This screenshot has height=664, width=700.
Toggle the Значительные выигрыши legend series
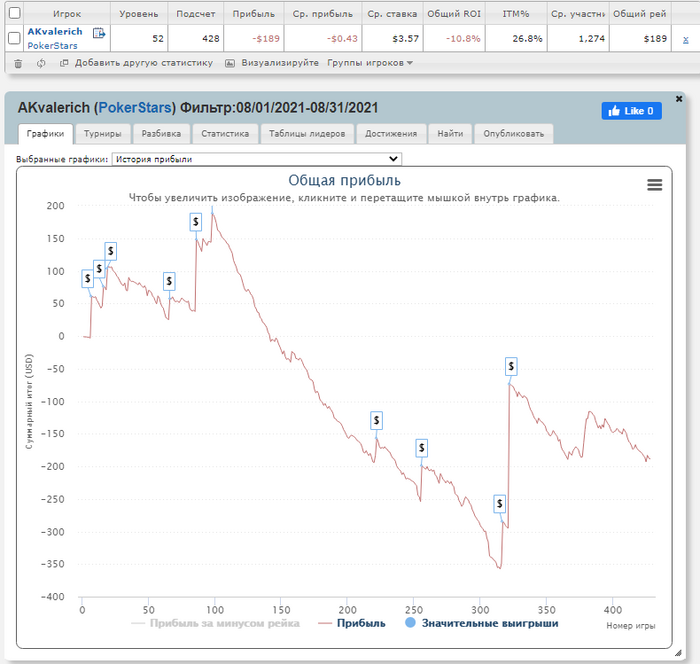point(482,623)
